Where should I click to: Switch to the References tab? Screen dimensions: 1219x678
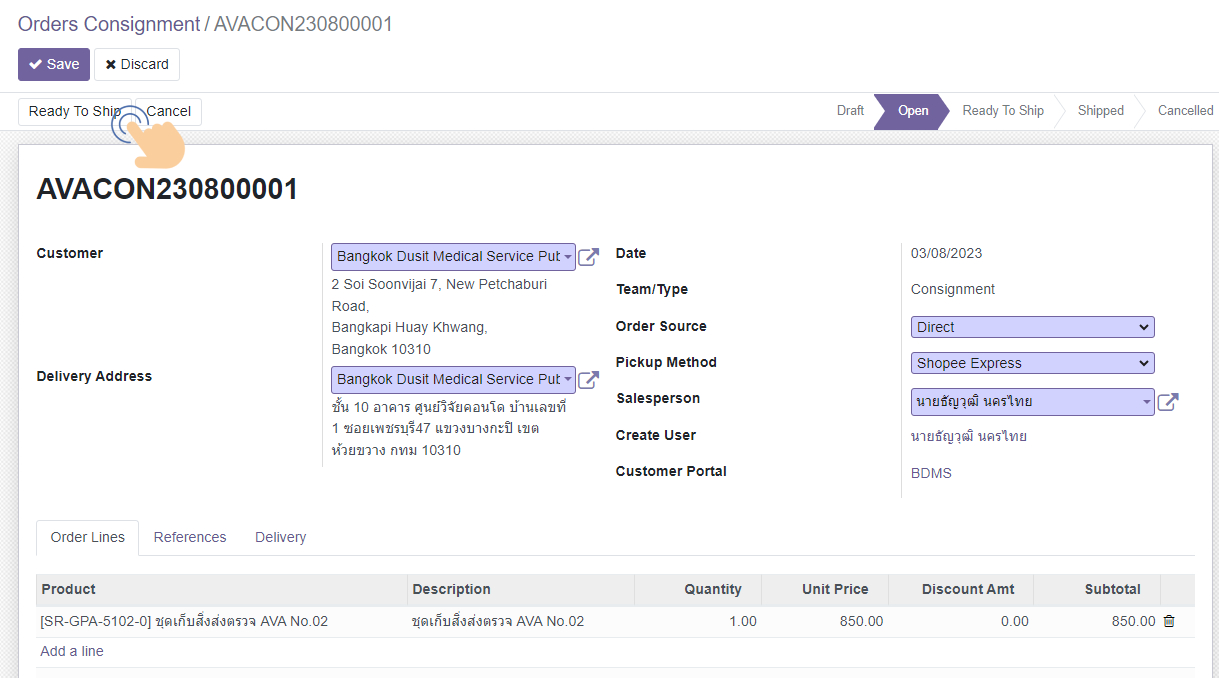(x=190, y=537)
